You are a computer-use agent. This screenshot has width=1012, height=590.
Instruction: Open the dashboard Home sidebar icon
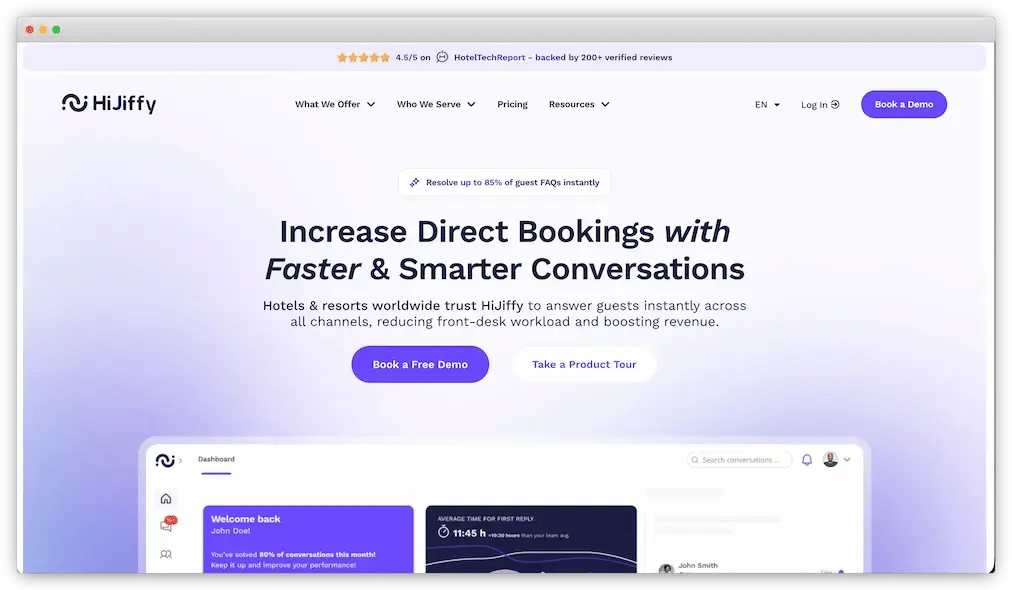click(166, 498)
